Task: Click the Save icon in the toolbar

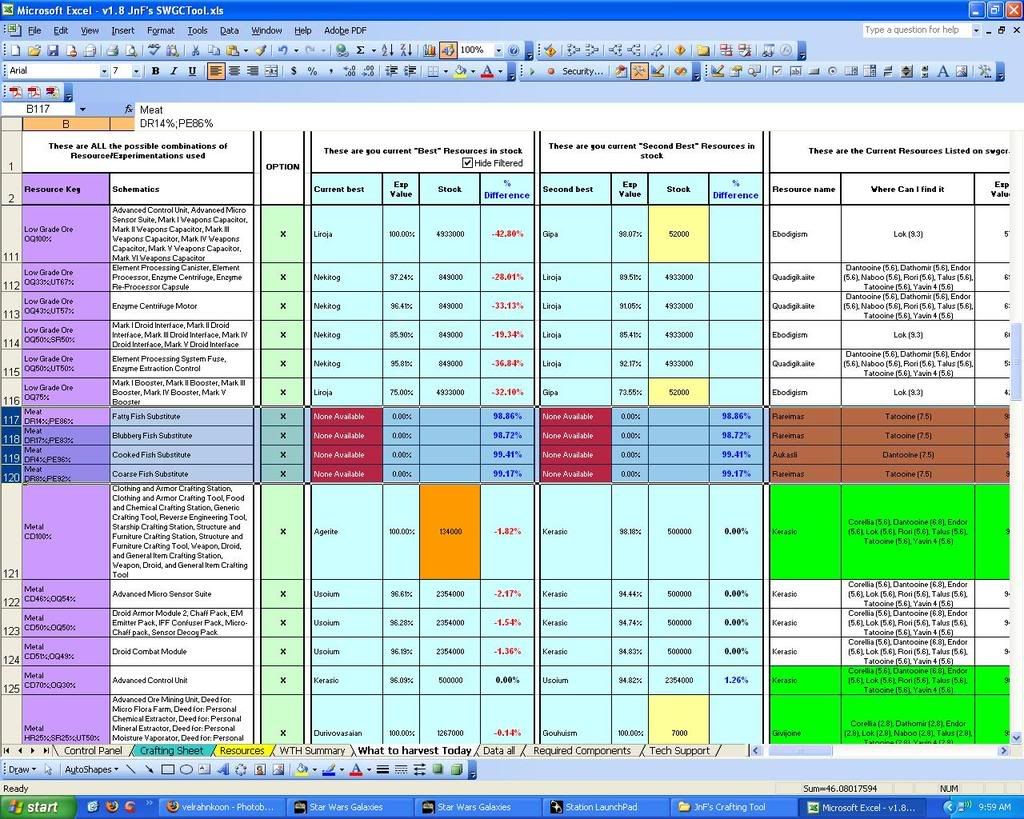Action: pos(53,50)
